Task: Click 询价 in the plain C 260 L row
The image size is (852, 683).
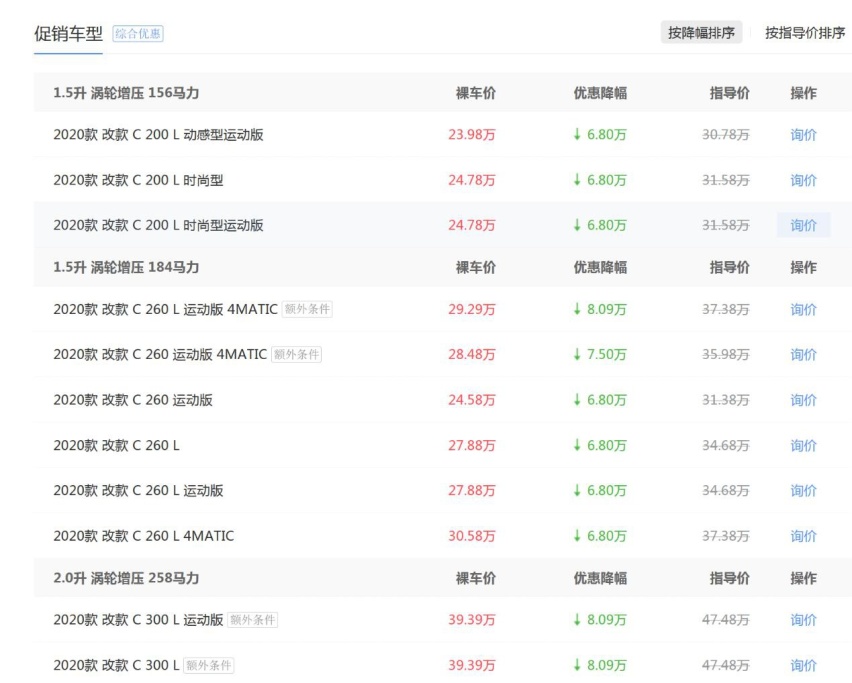Action: pos(803,446)
